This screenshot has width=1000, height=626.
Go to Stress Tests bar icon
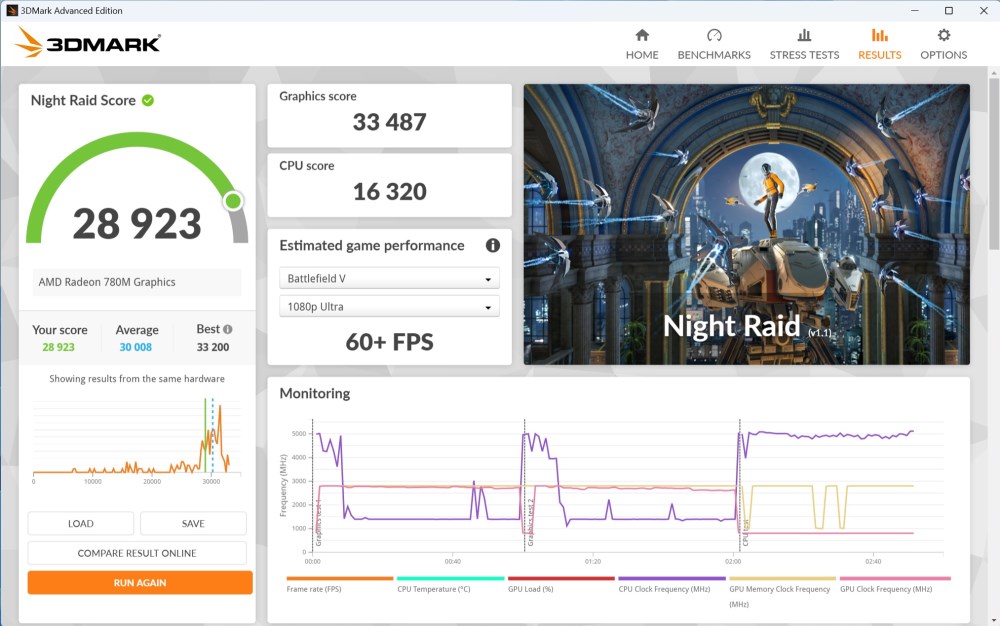click(804, 36)
